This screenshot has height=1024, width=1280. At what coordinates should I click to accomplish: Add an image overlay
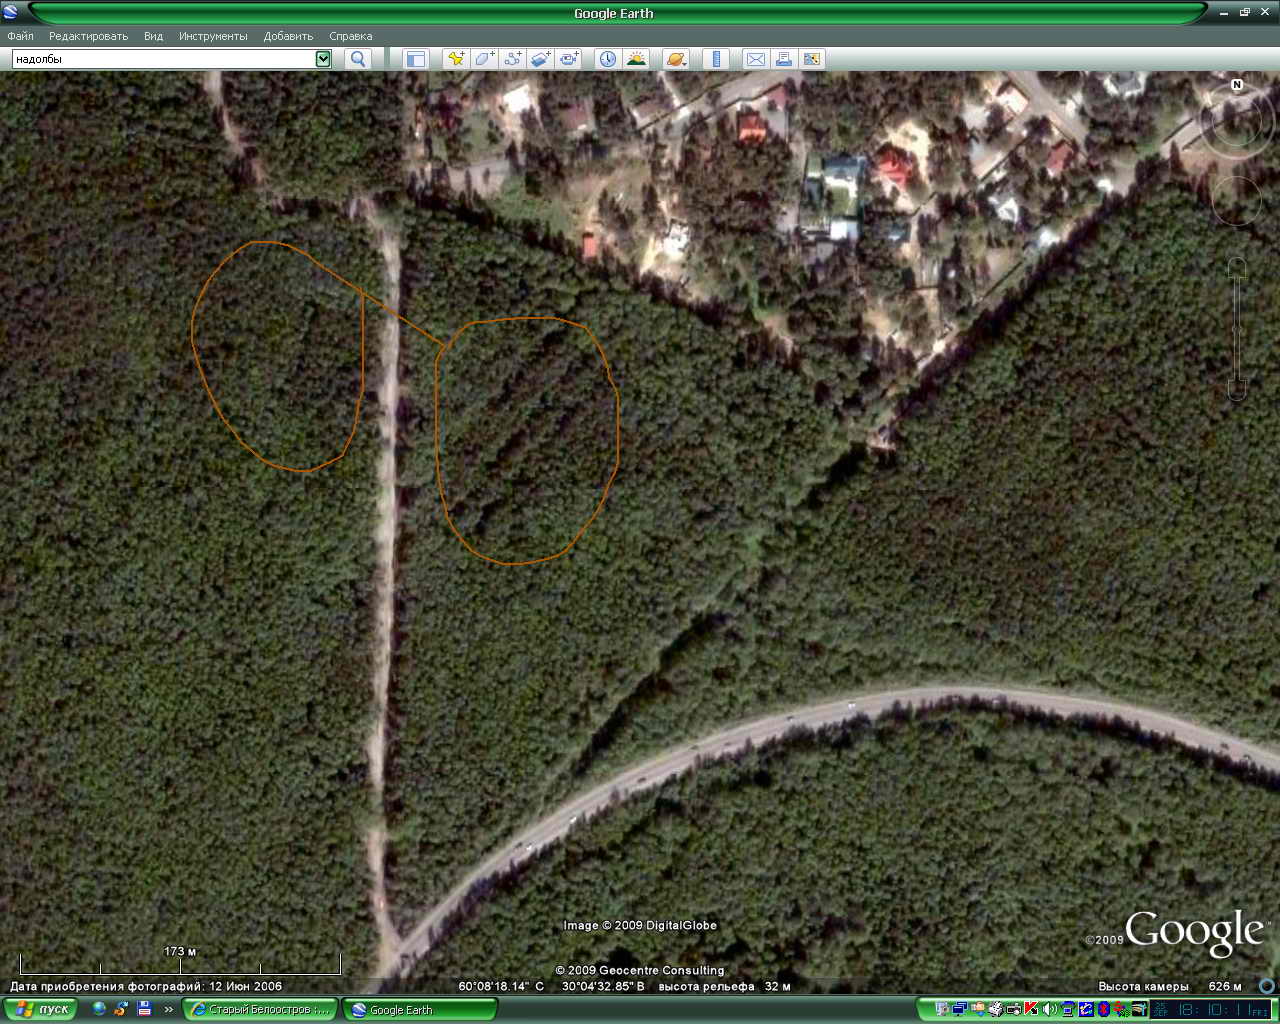tap(541, 59)
